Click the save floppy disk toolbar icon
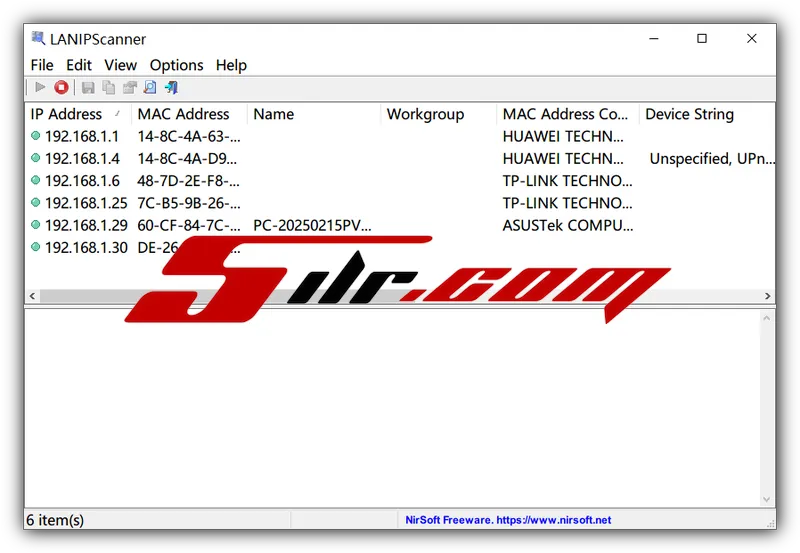 [x=88, y=88]
